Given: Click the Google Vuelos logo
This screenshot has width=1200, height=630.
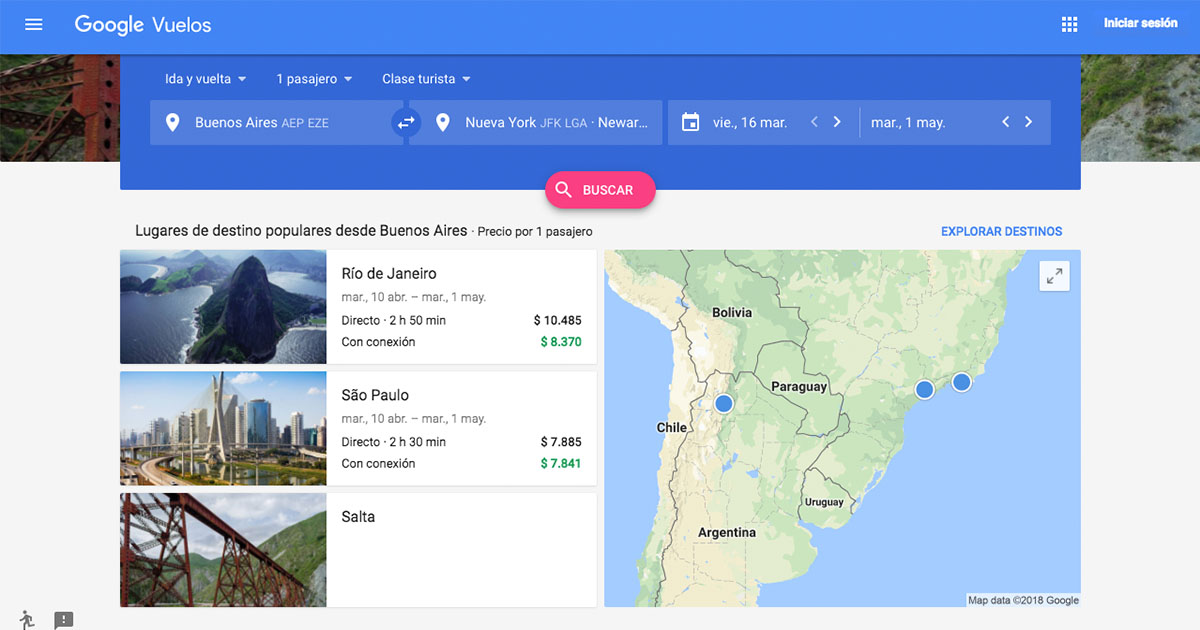Looking at the screenshot, I should coord(143,24).
